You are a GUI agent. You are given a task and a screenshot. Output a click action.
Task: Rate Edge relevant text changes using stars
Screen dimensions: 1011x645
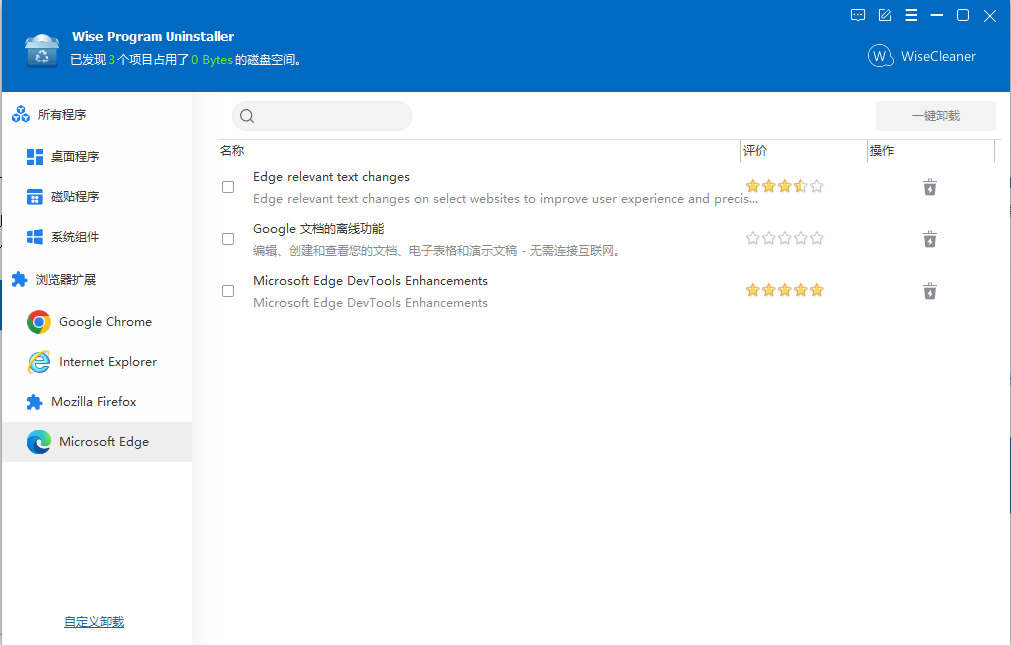coord(785,186)
